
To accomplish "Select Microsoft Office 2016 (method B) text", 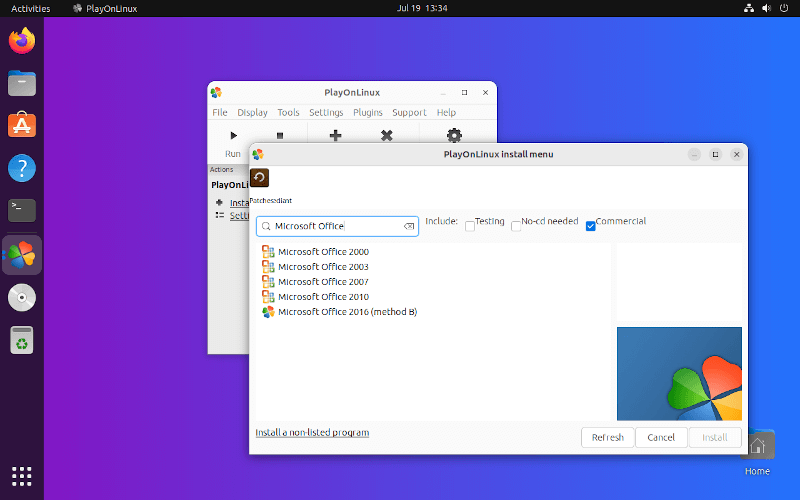I will pos(347,312).
